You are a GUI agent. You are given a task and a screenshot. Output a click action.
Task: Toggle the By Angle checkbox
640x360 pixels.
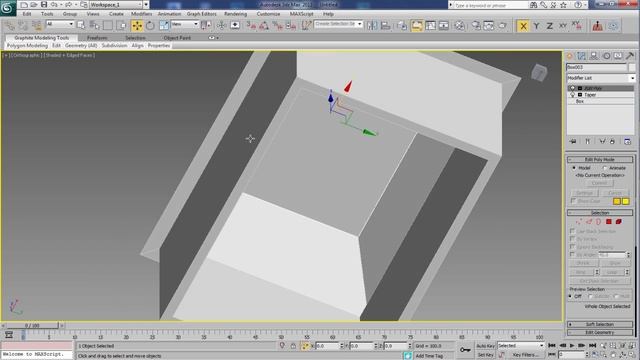(x=572, y=254)
